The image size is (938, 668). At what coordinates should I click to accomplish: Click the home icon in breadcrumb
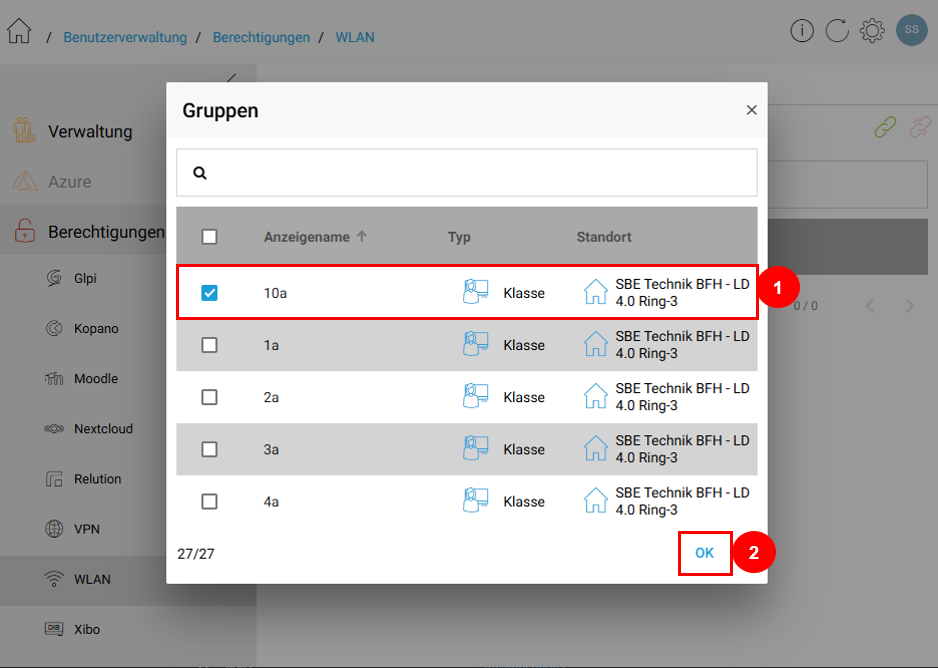(19, 32)
